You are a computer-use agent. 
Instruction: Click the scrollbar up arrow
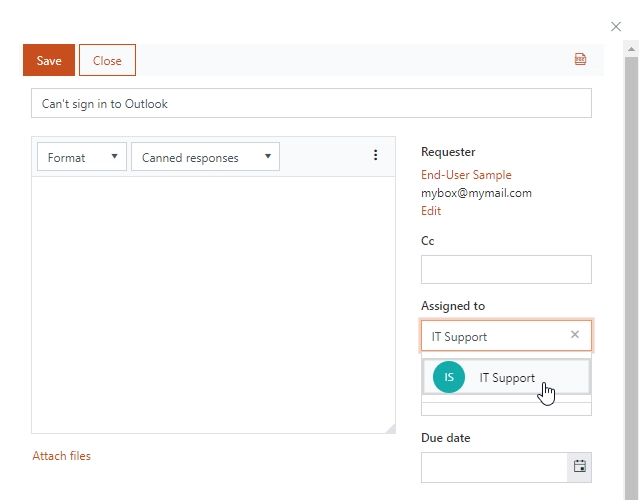631,49
